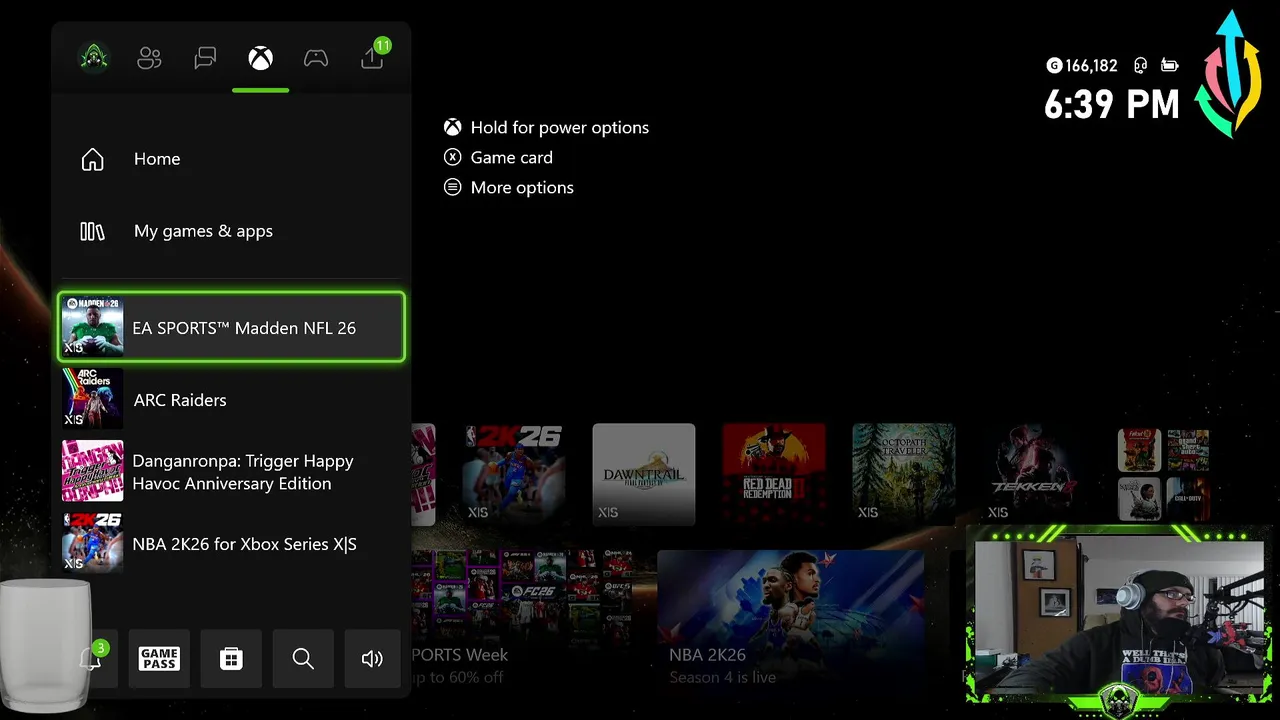Go to Home in the guide
Screen dimensions: 1280x720
click(x=232, y=159)
